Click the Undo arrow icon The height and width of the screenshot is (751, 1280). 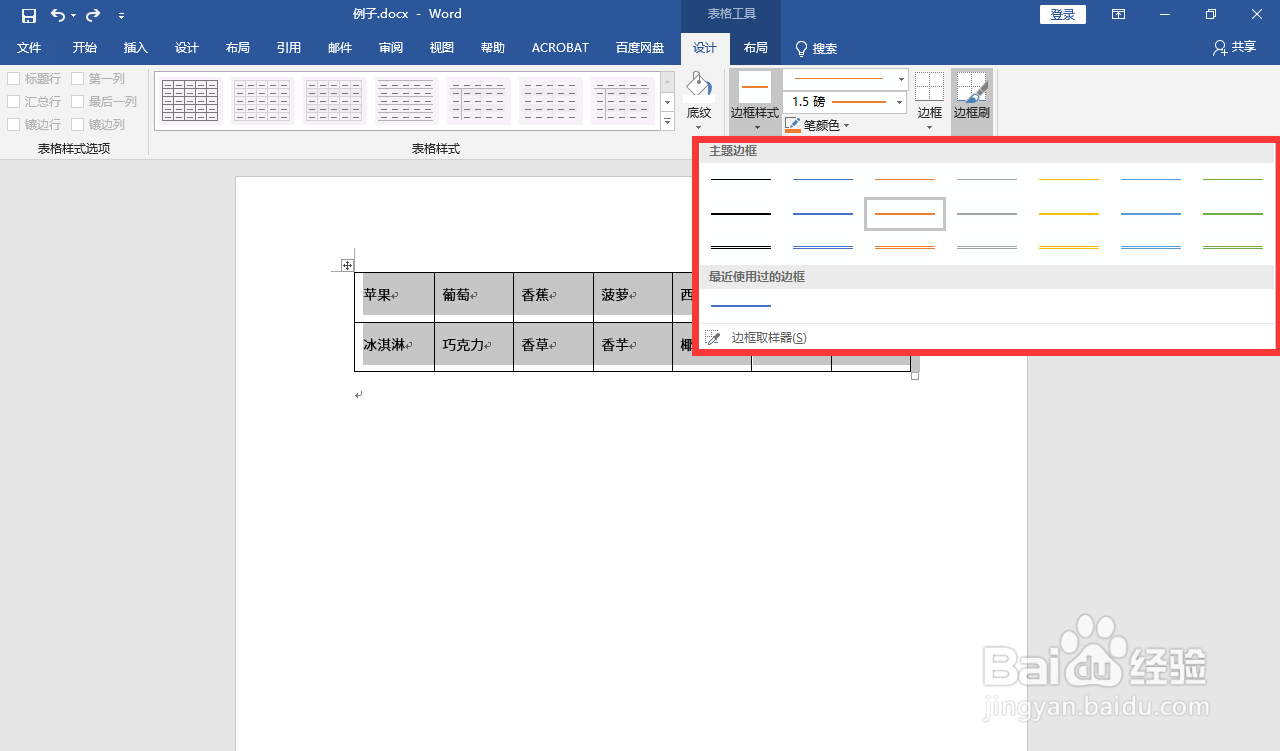[57, 14]
